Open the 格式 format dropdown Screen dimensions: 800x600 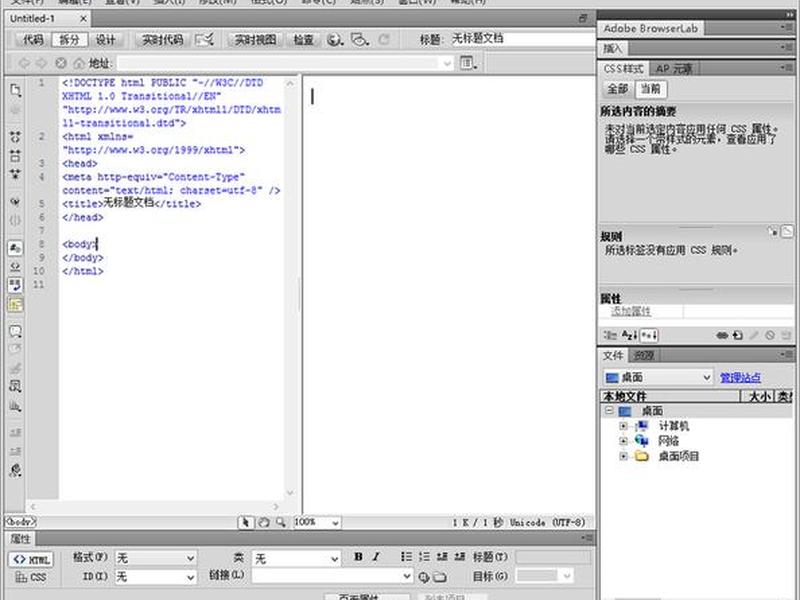156,558
